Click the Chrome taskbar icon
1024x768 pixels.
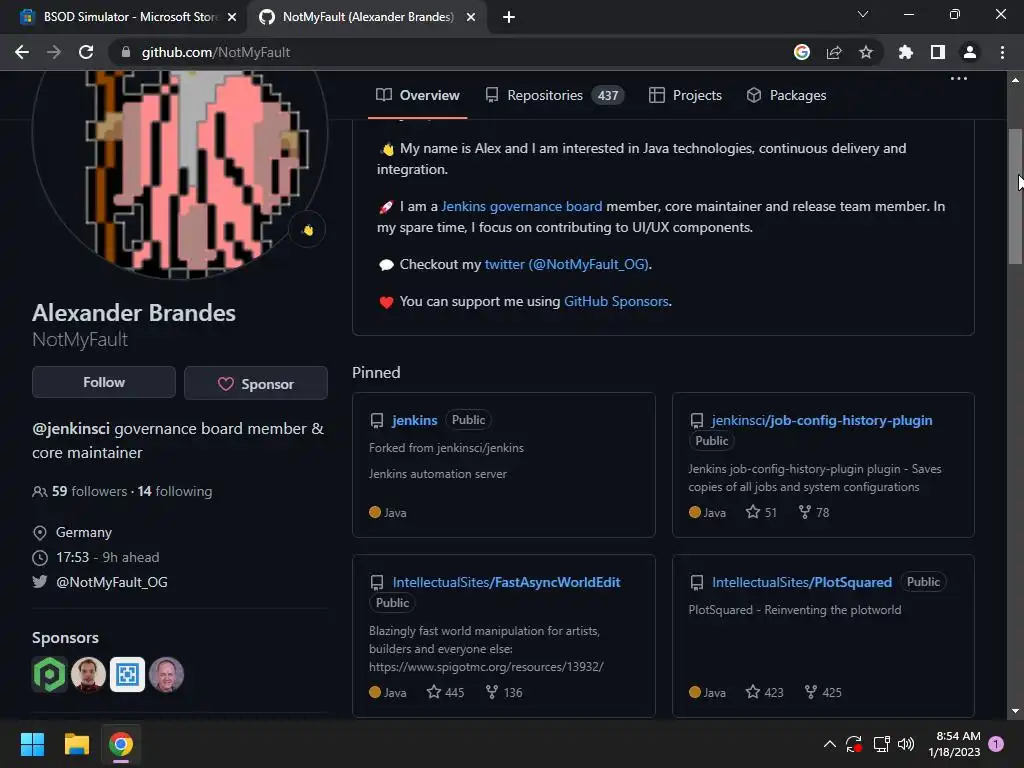[121, 744]
